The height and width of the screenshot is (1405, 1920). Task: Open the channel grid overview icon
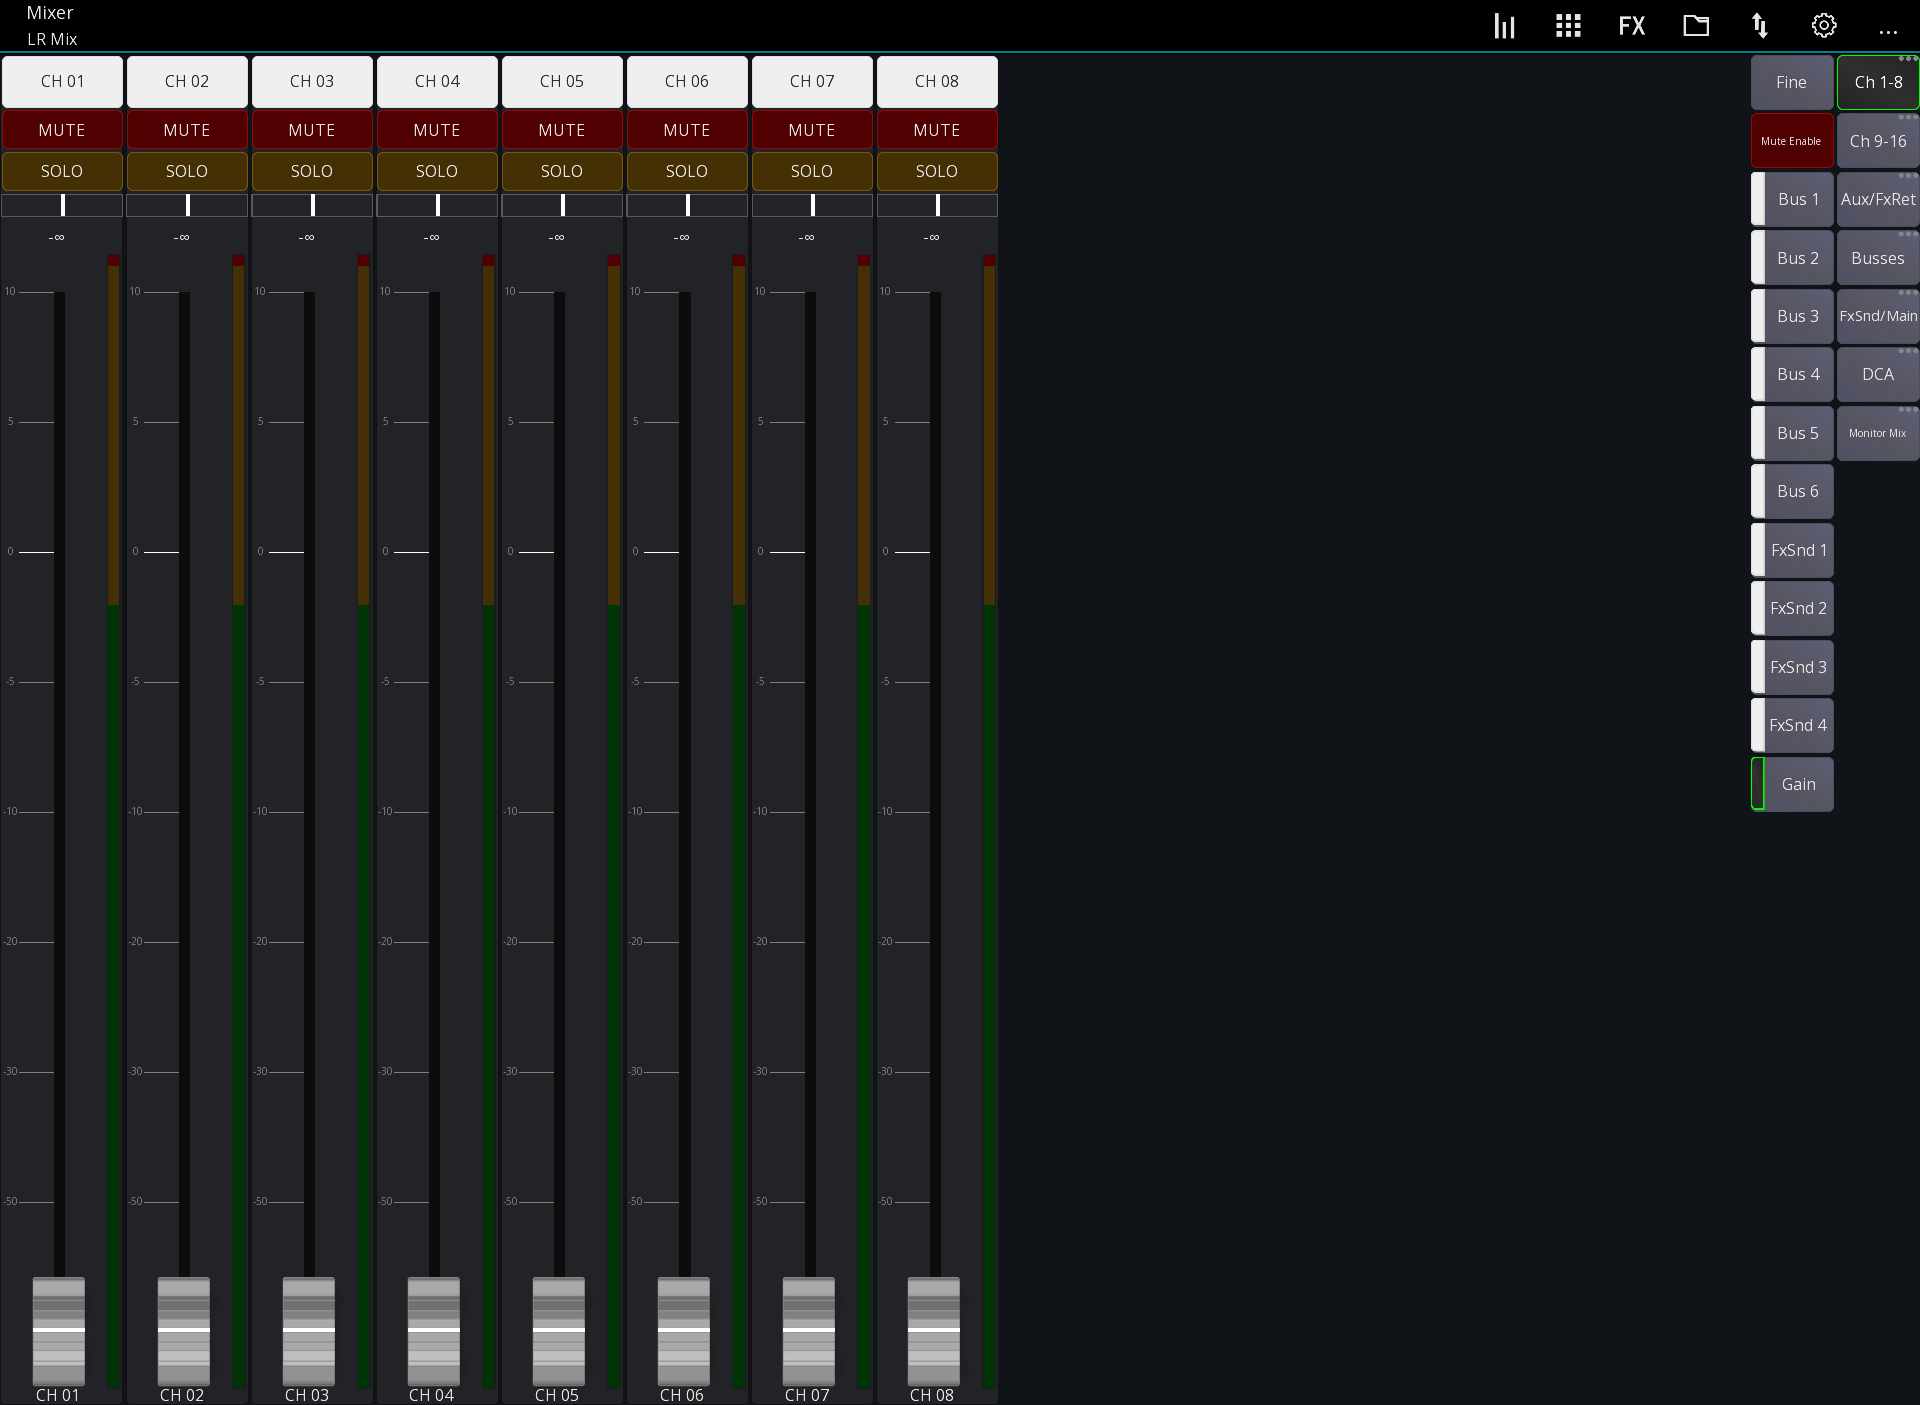coord(1567,25)
